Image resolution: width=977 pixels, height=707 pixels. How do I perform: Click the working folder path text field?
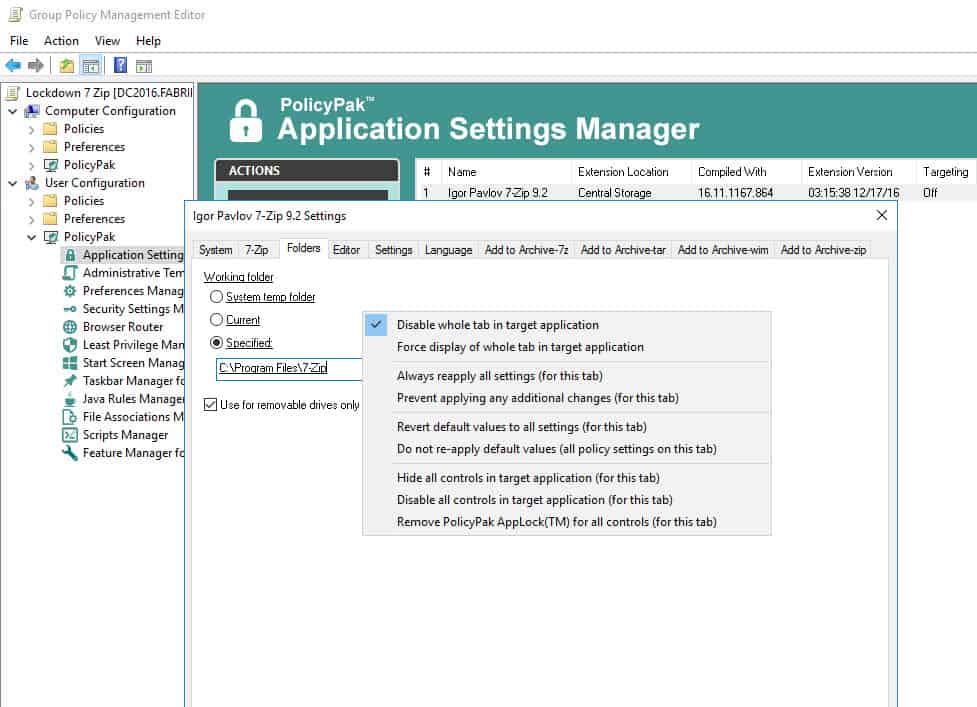(x=289, y=368)
